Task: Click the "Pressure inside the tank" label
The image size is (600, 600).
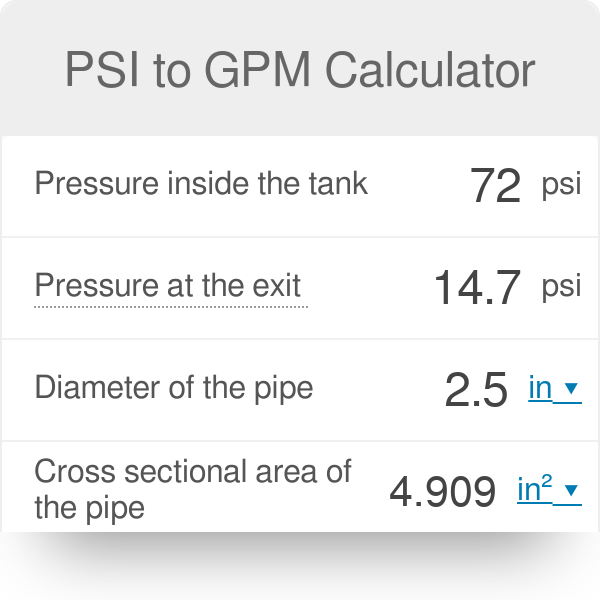Action: click(x=201, y=184)
